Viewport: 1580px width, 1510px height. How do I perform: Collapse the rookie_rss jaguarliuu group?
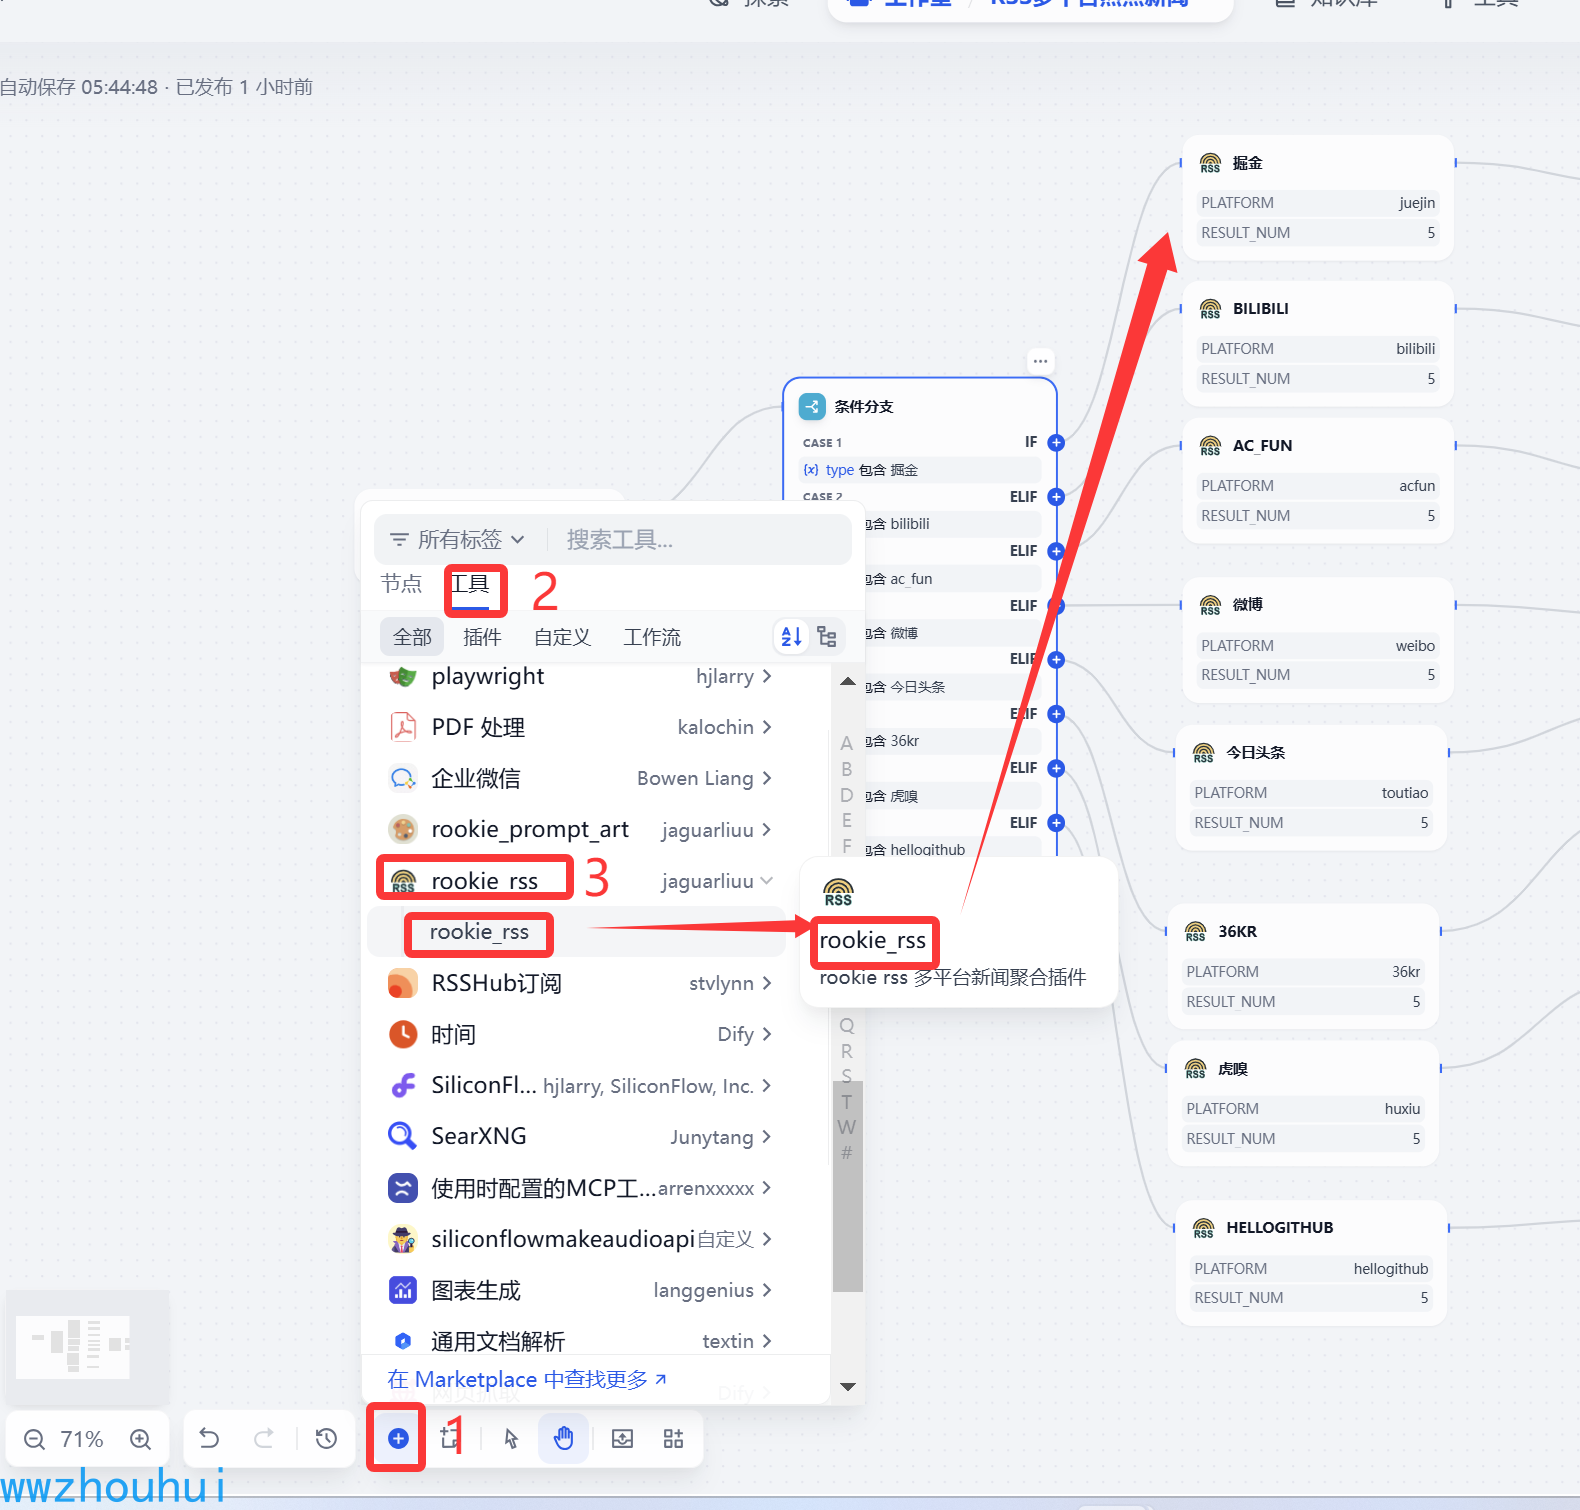(x=767, y=881)
